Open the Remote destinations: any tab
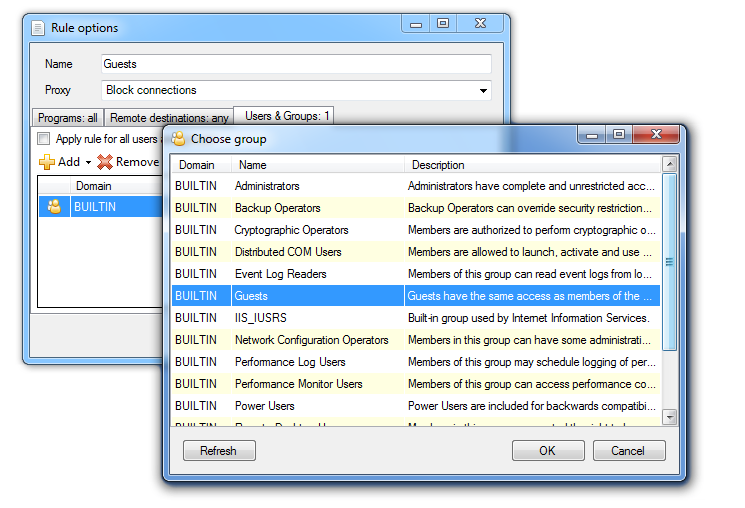This screenshot has width=745, height=508. click(168, 118)
